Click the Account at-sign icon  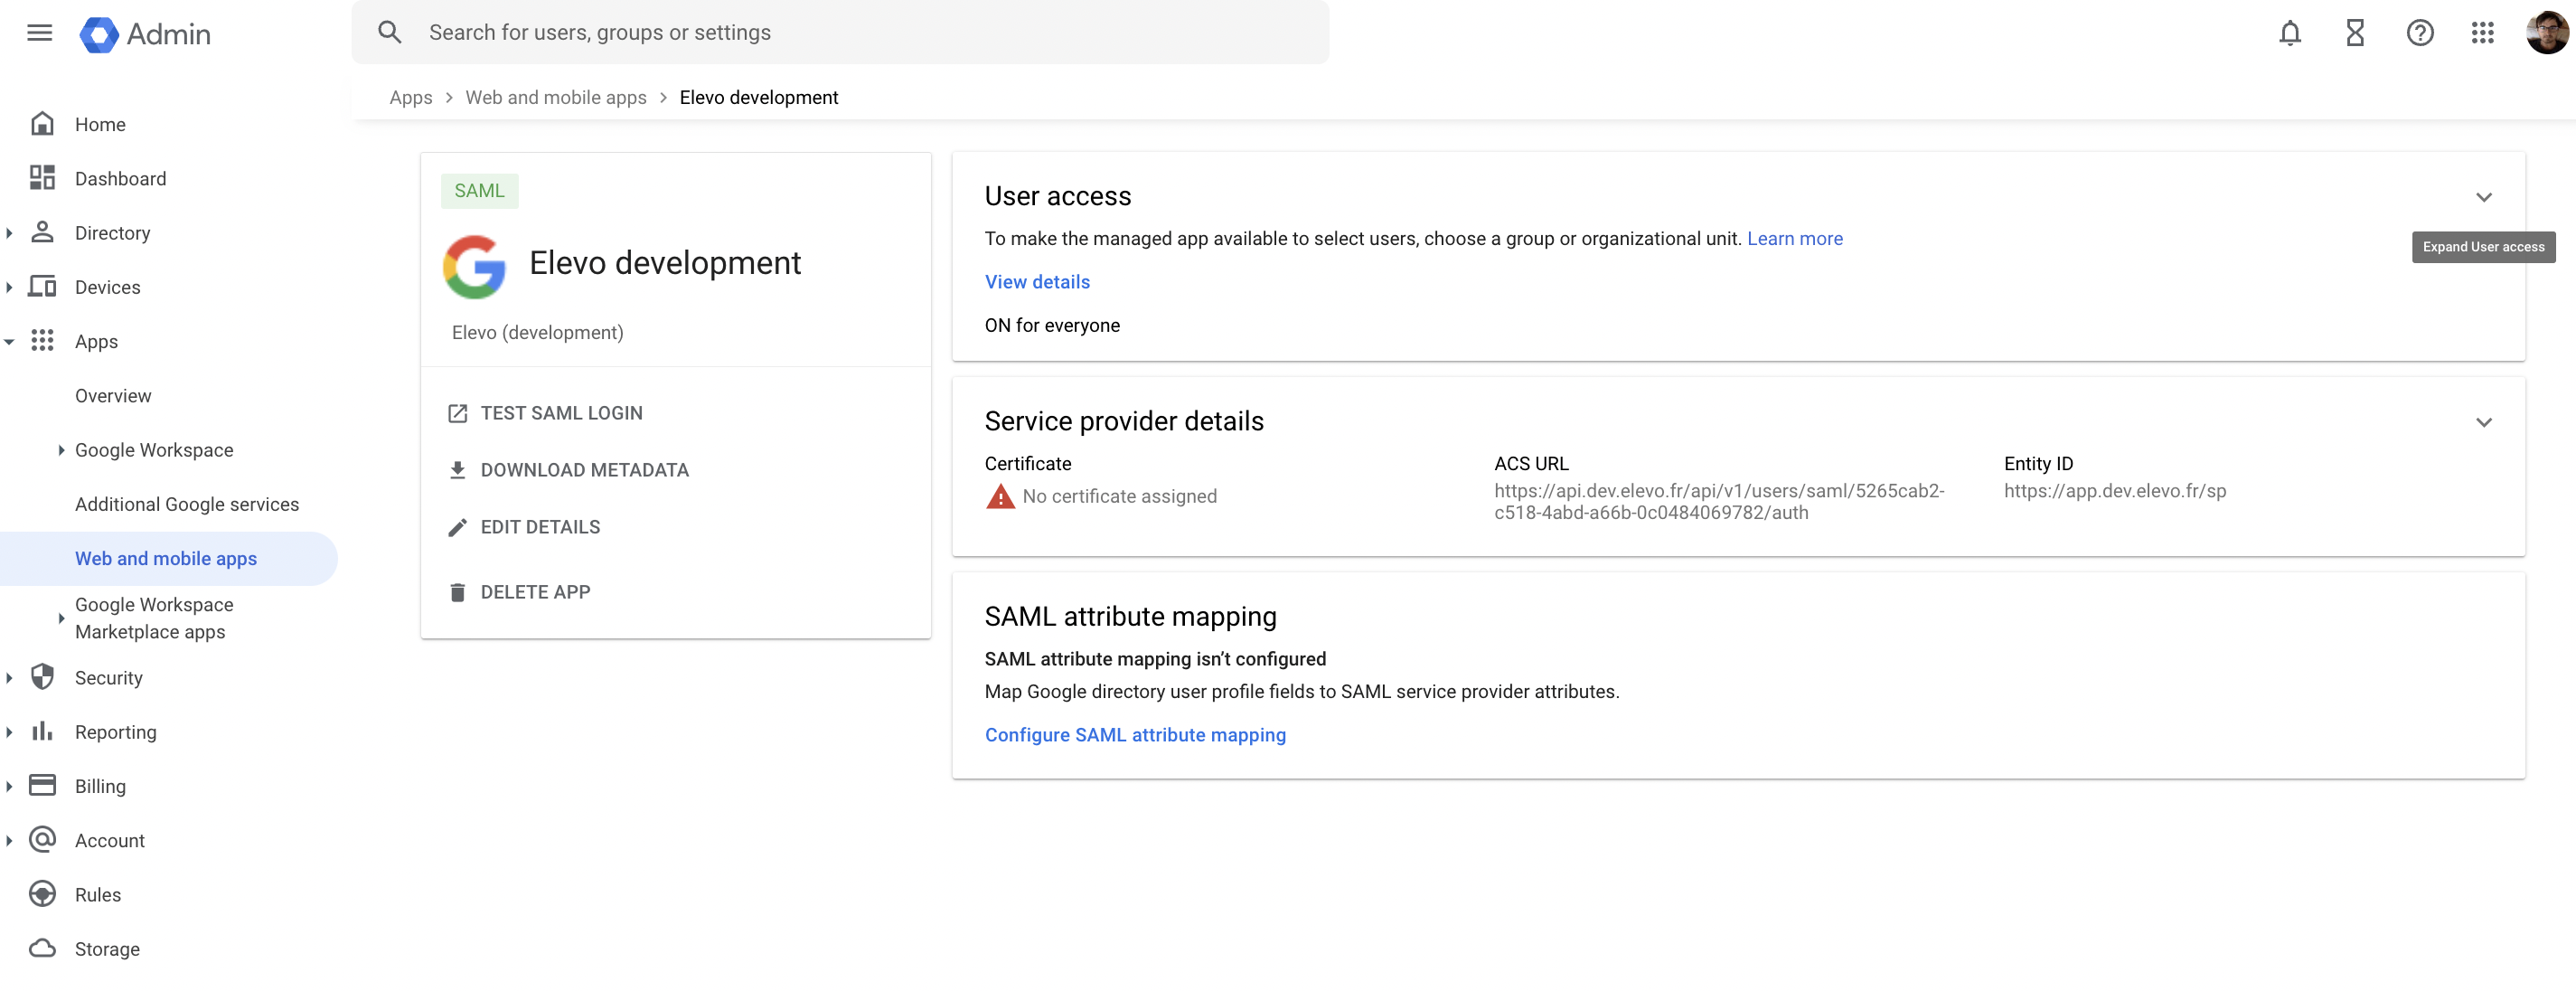(42, 839)
